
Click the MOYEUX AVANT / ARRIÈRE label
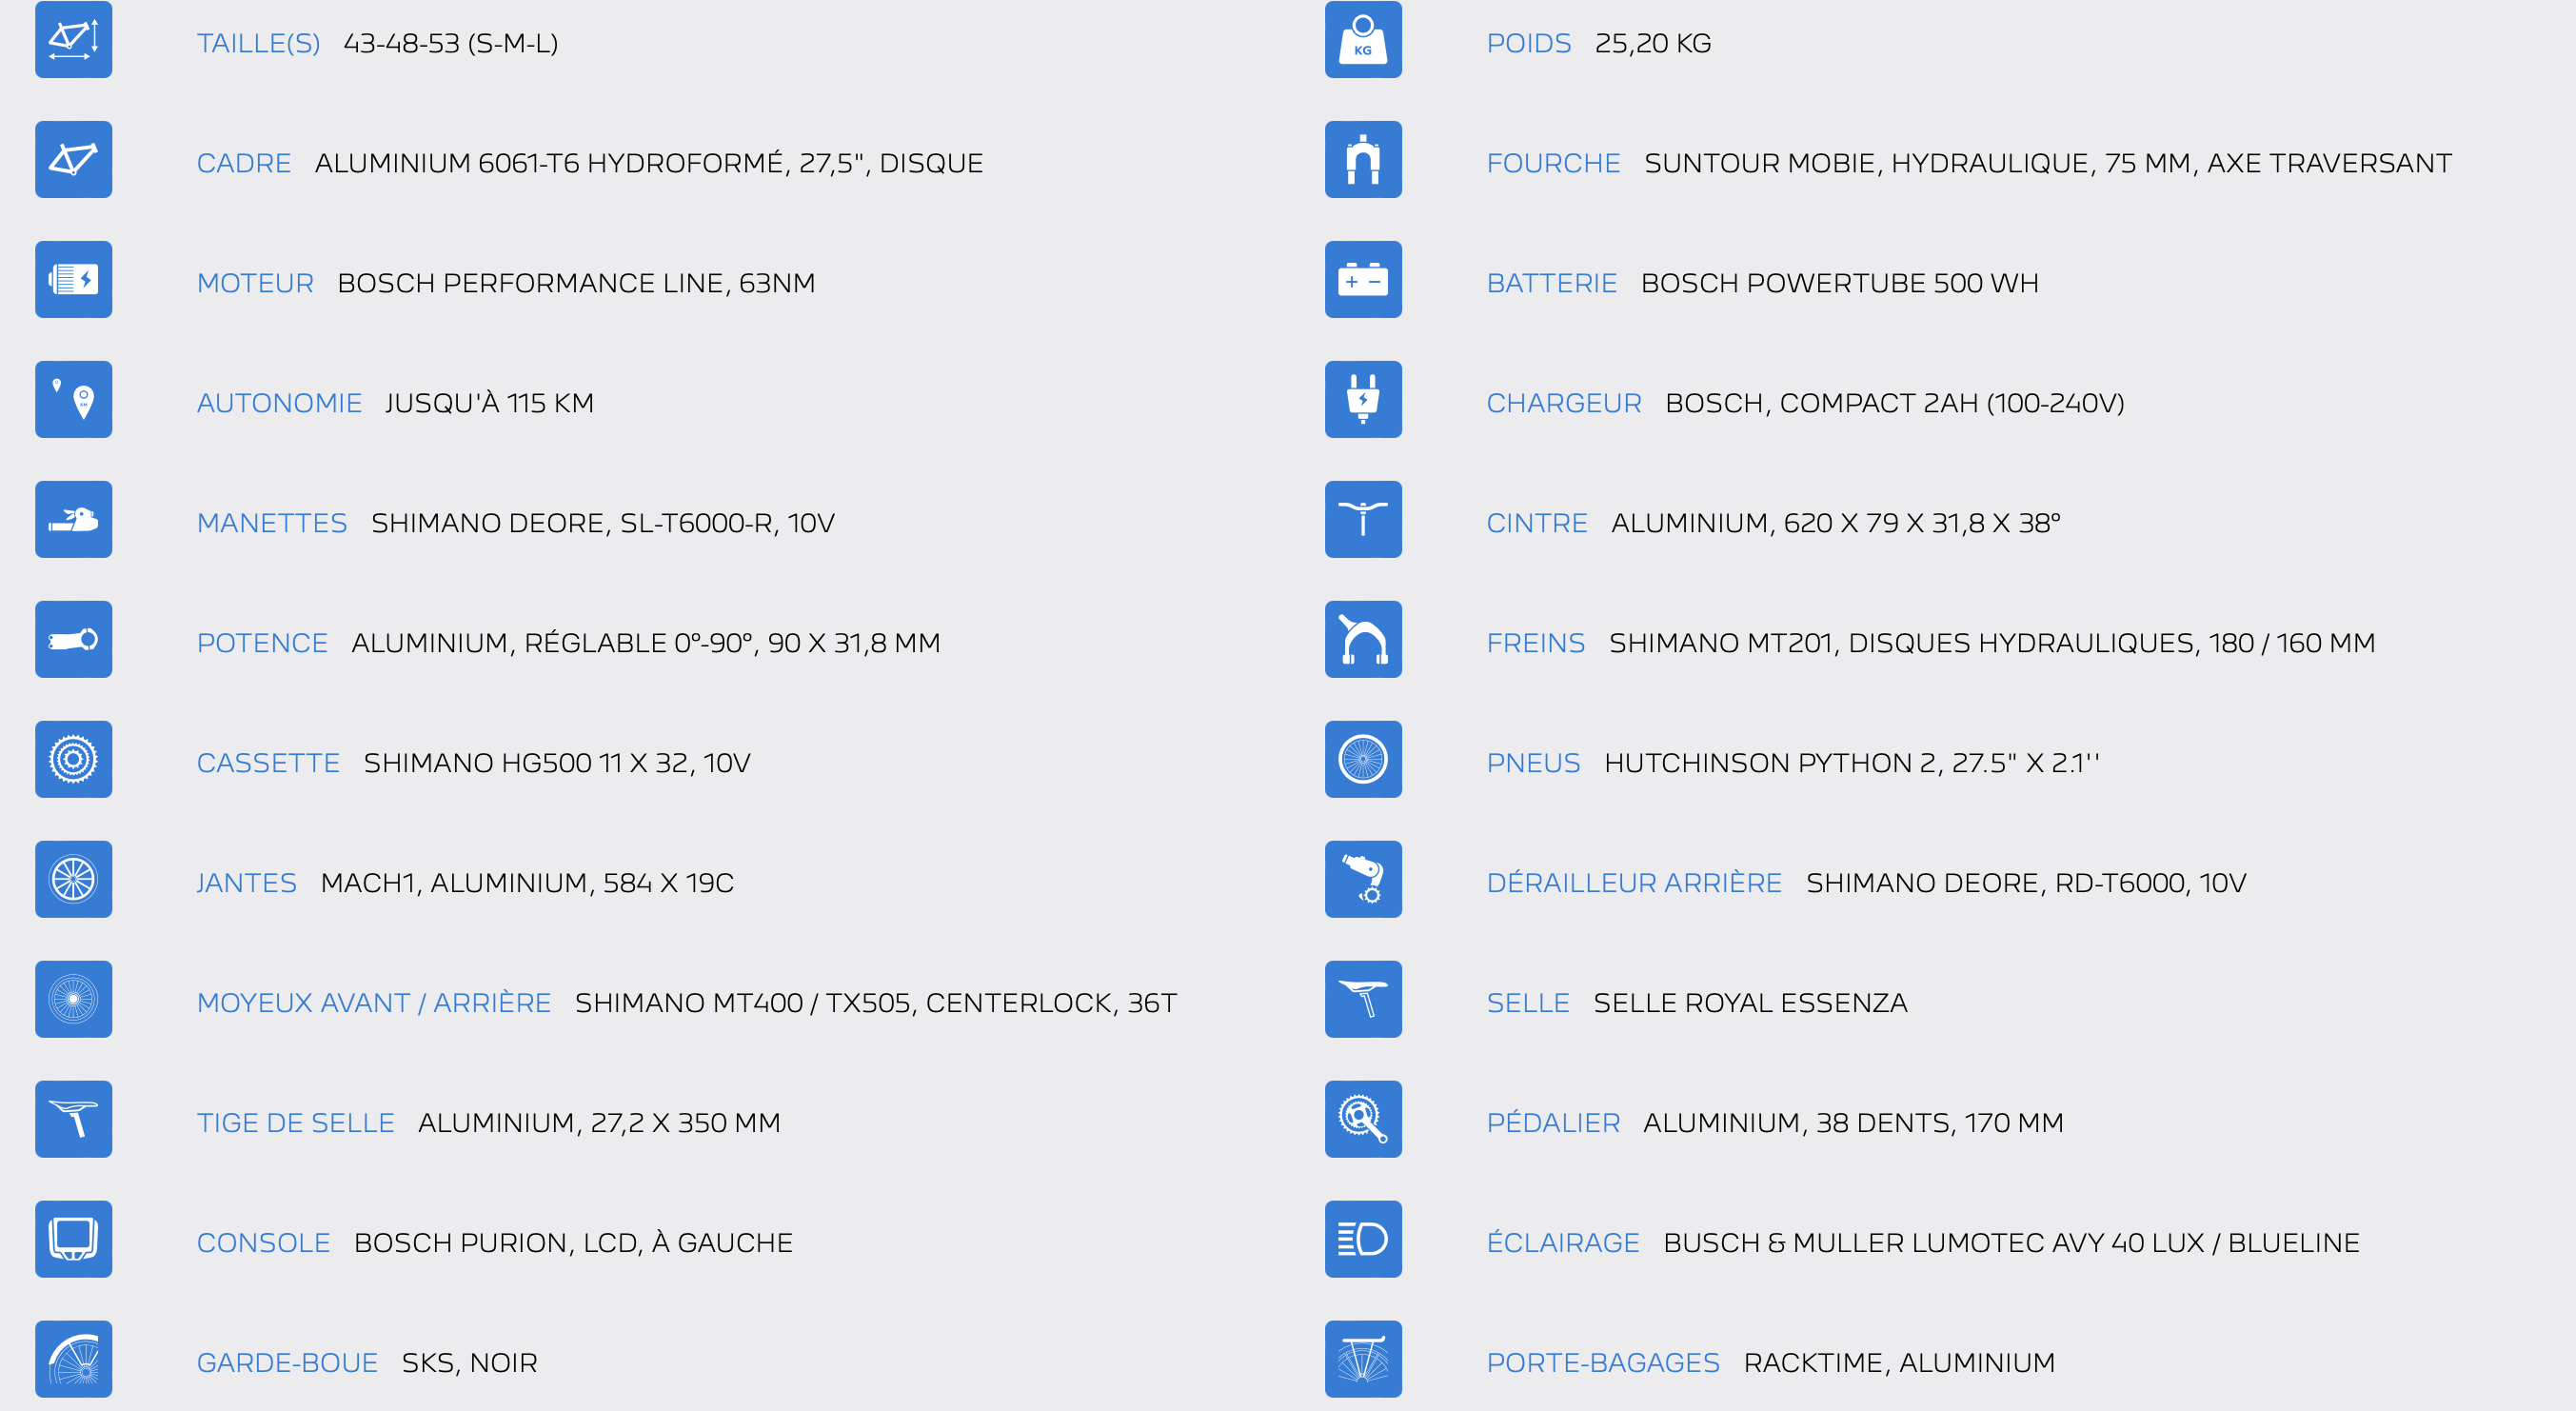[x=373, y=1003]
